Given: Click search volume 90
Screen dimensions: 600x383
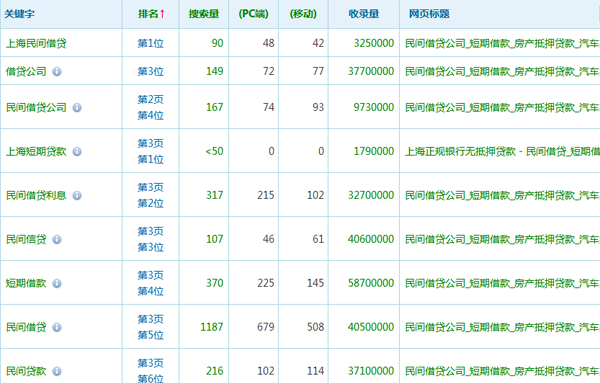Looking at the screenshot, I should coord(217,43).
